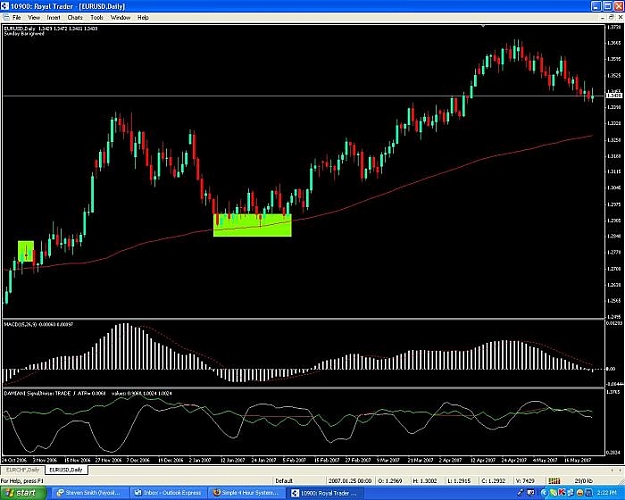625x500 pixels.
Task: Click the L: 1.2915 low price entry
Action: click(x=460, y=481)
